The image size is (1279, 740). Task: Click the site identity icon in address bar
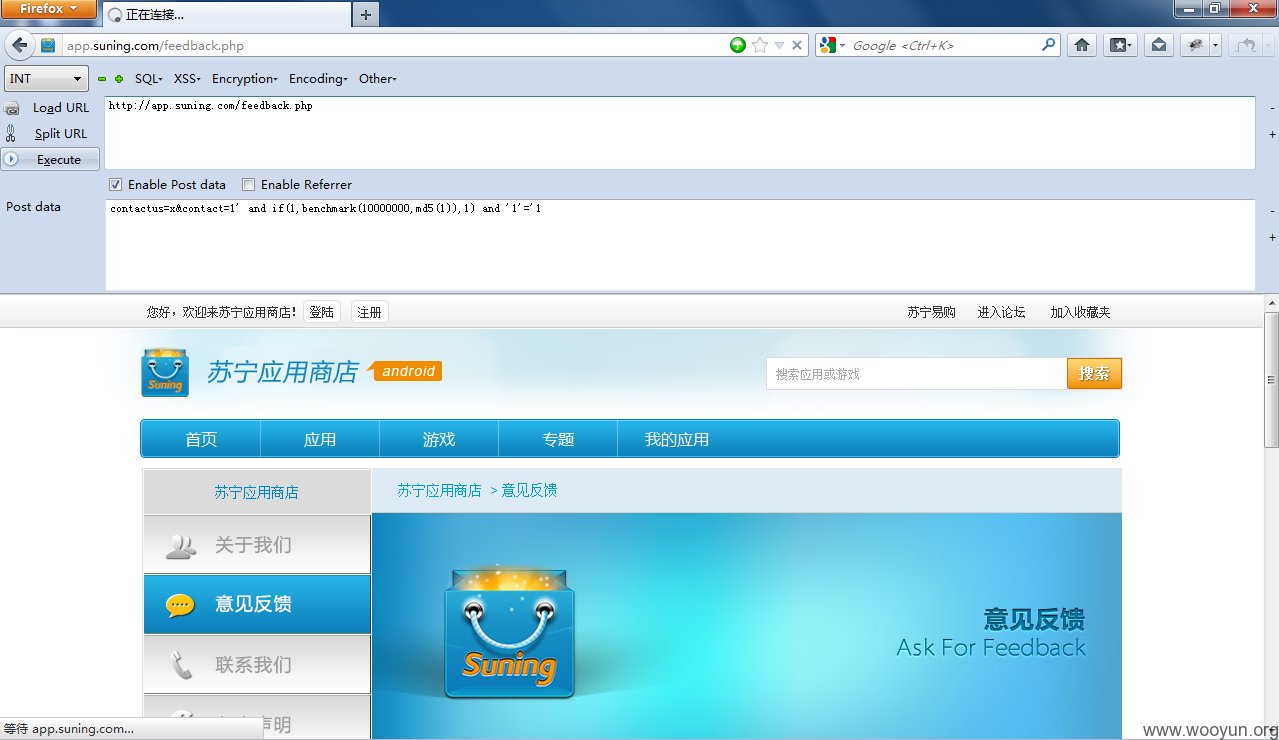48,45
